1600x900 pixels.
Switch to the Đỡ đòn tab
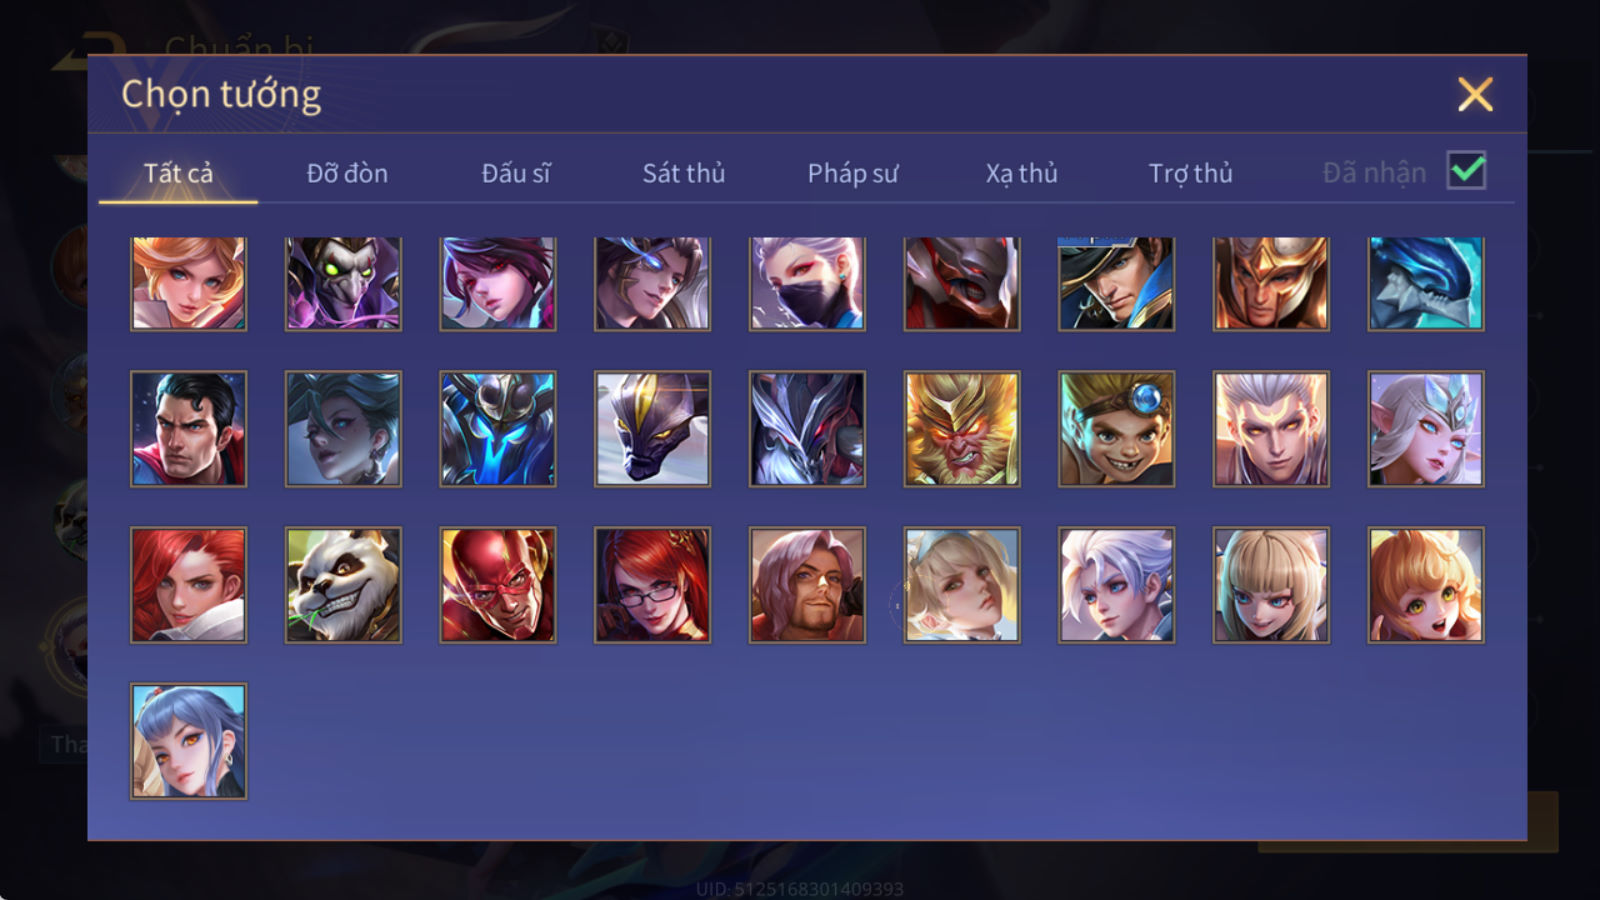pyautogui.click(x=347, y=173)
